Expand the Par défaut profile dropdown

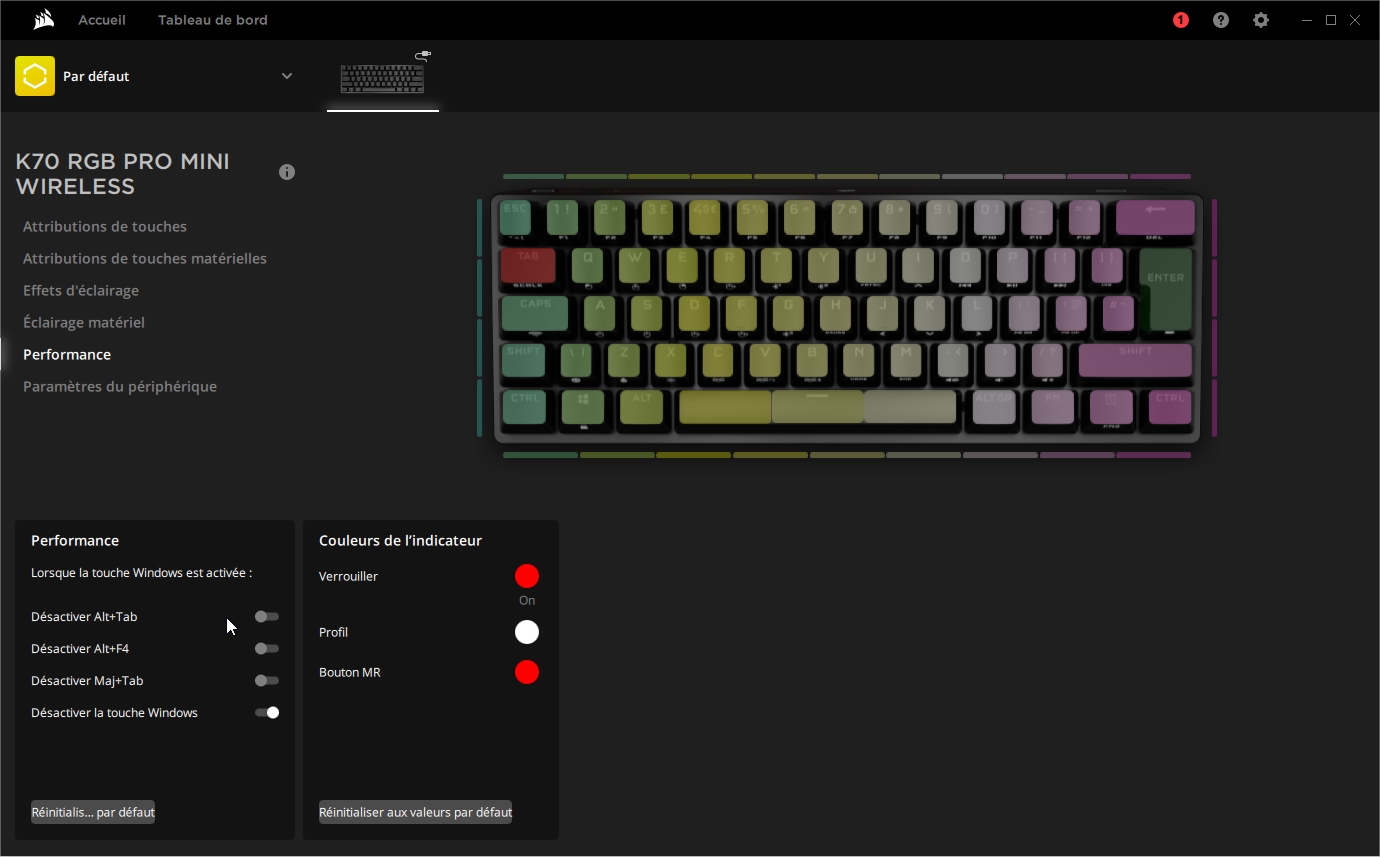click(287, 76)
